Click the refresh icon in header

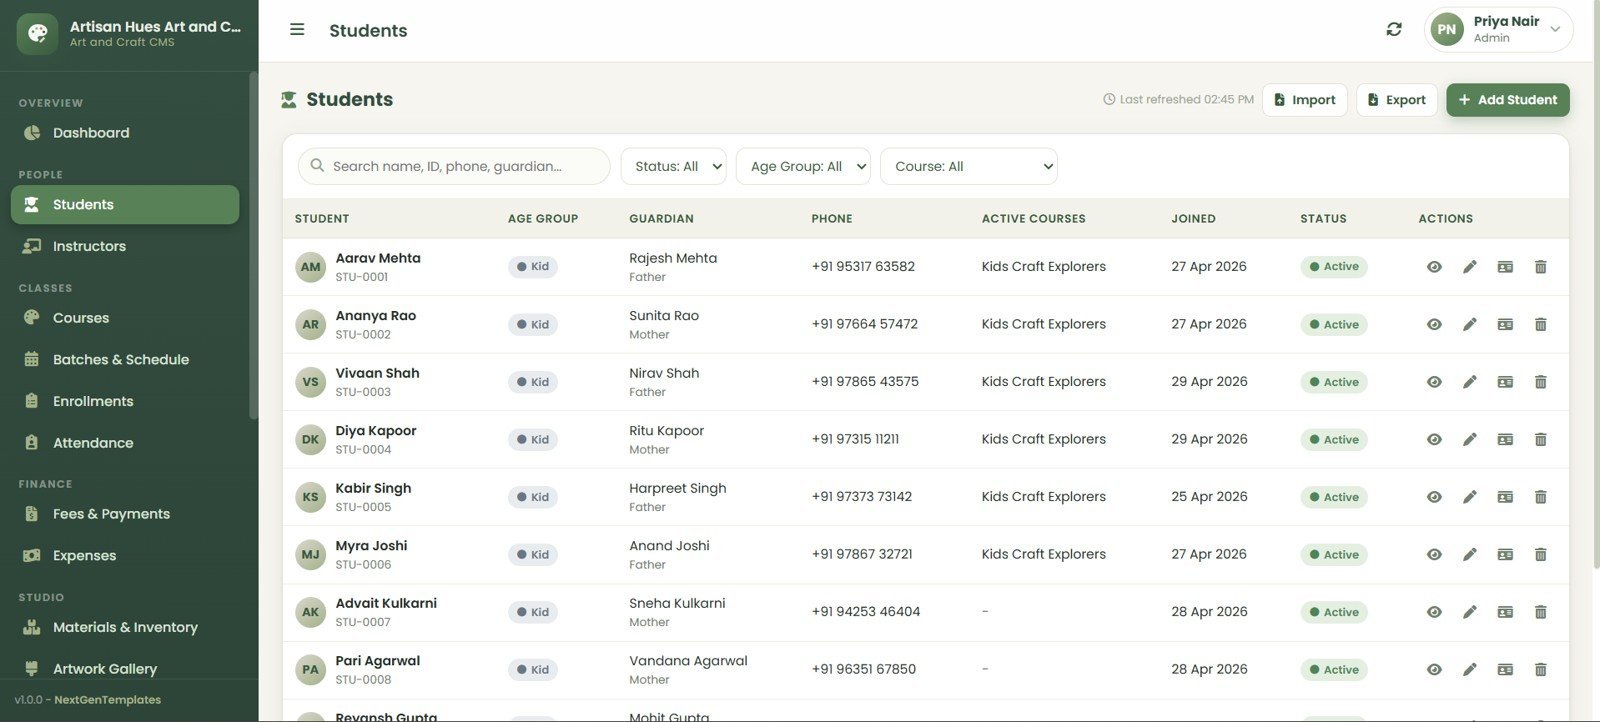[1394, 30]
